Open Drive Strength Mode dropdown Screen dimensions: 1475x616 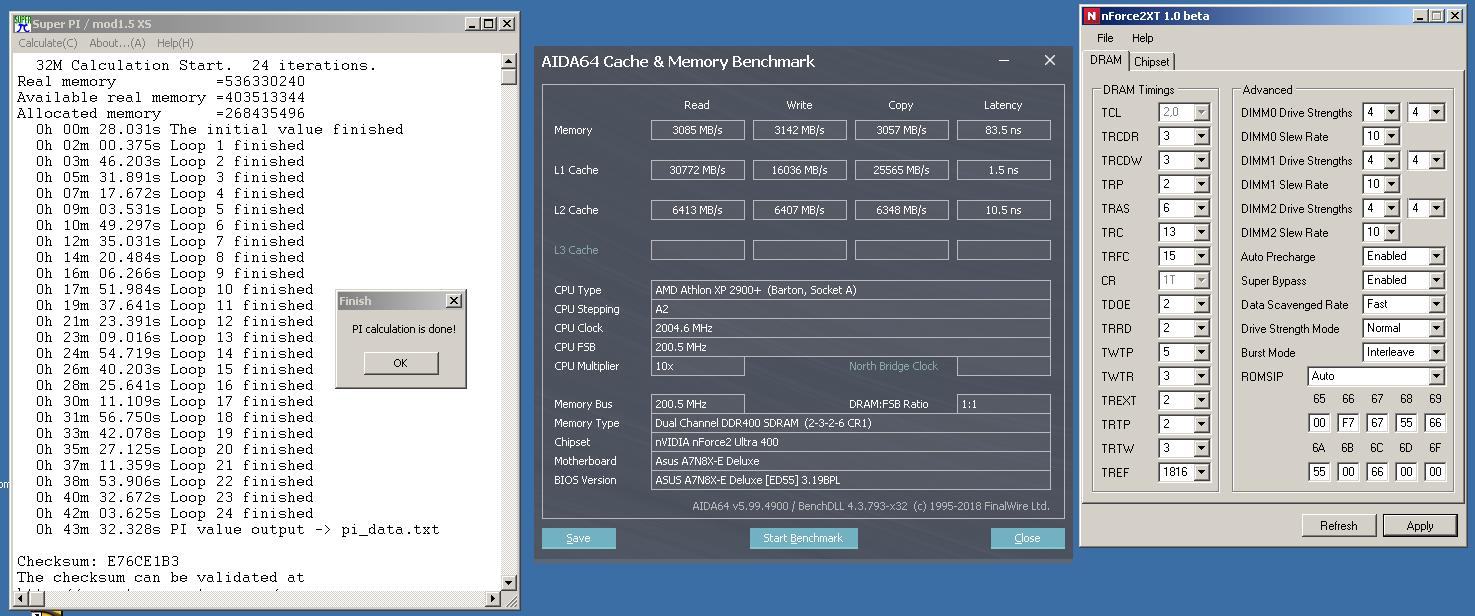pos(1436,328)
